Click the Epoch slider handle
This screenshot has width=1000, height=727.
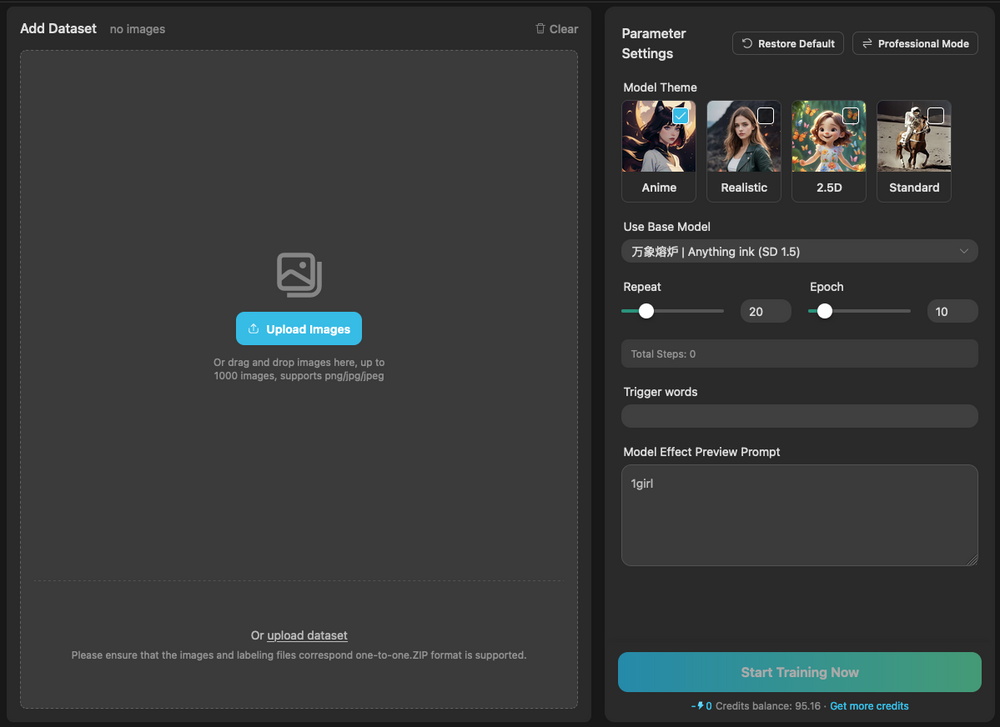tap(824, 311)
